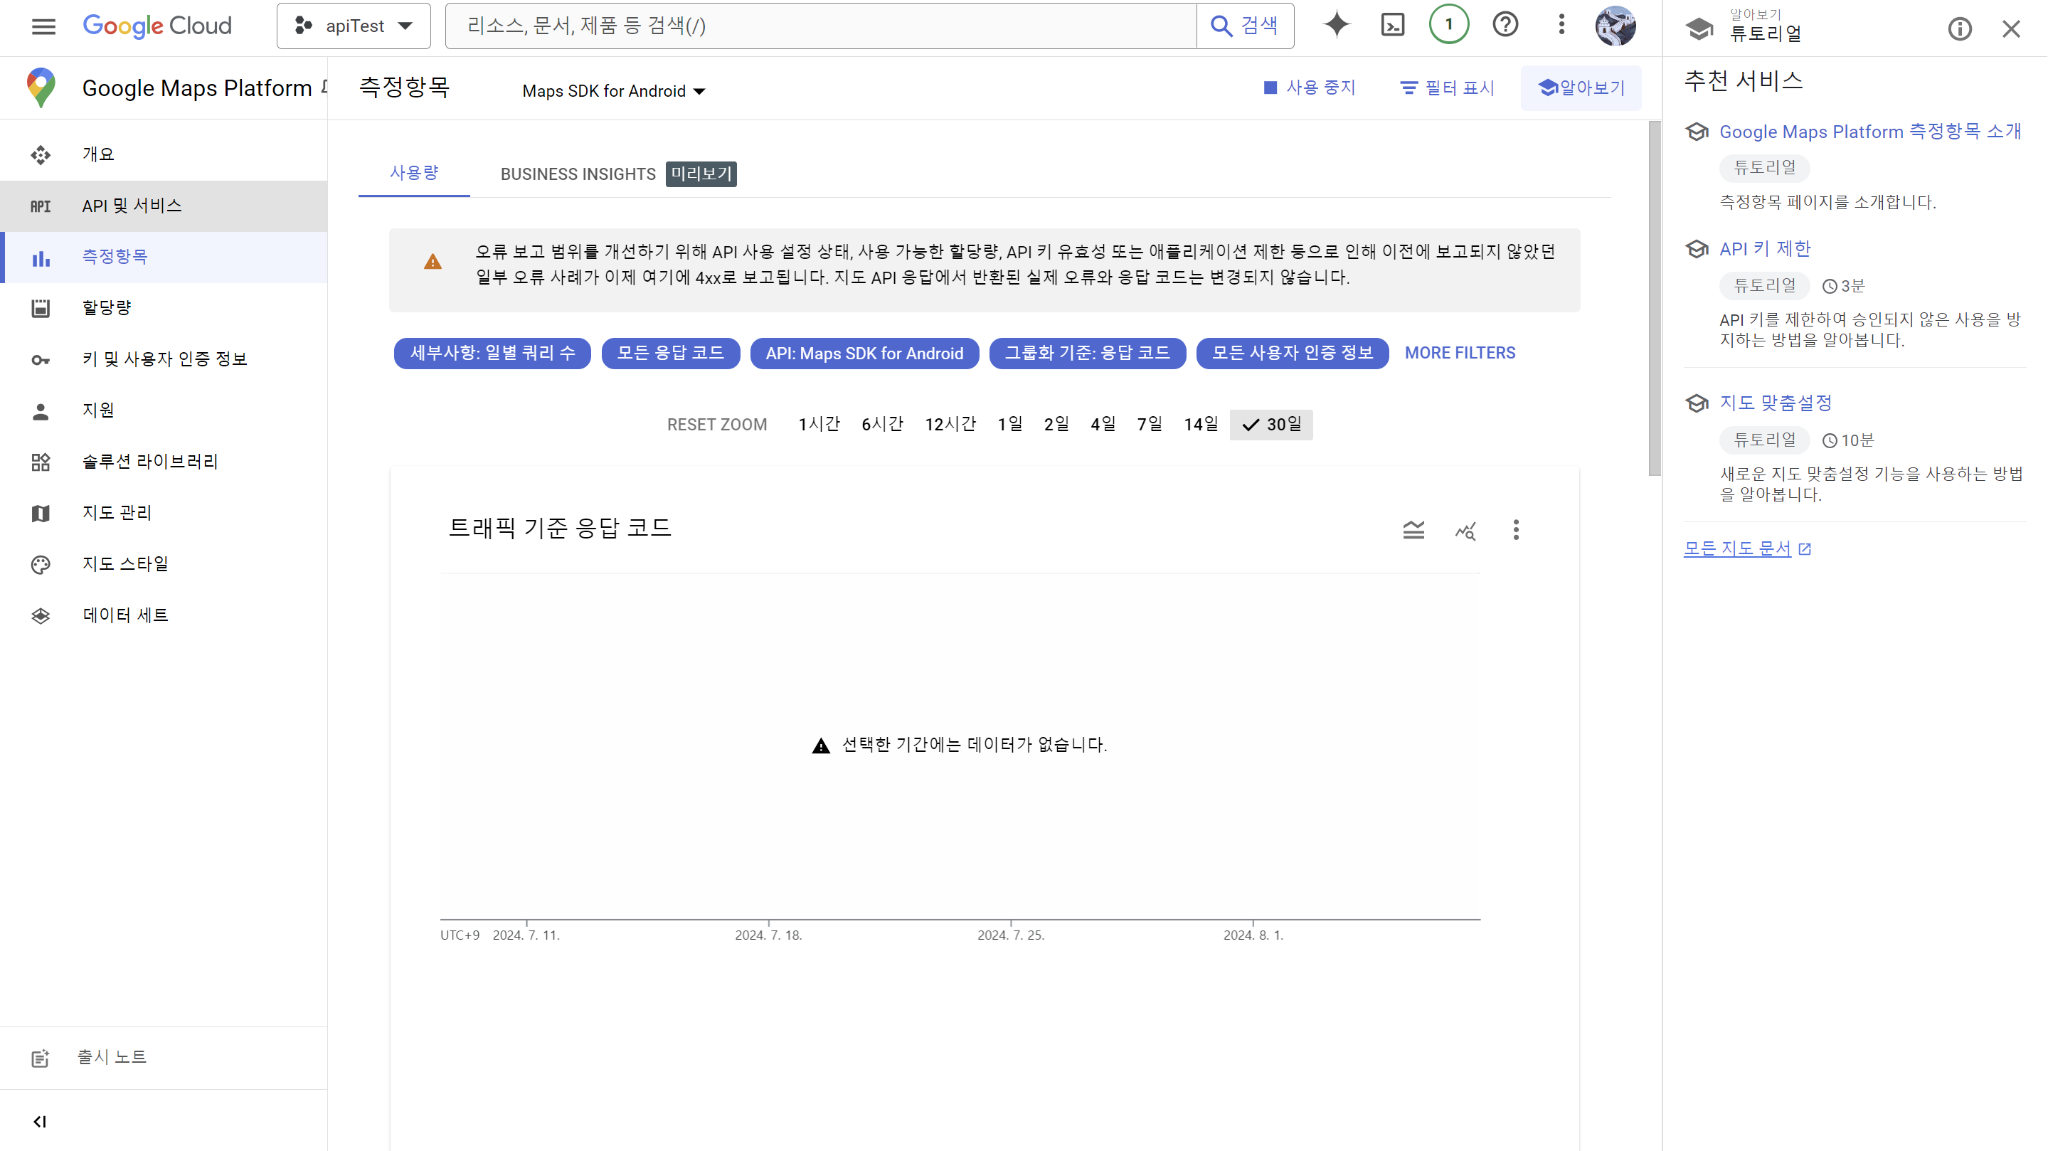
Task: Toggle the chart legend icon
Action: tap(1413, 530)
